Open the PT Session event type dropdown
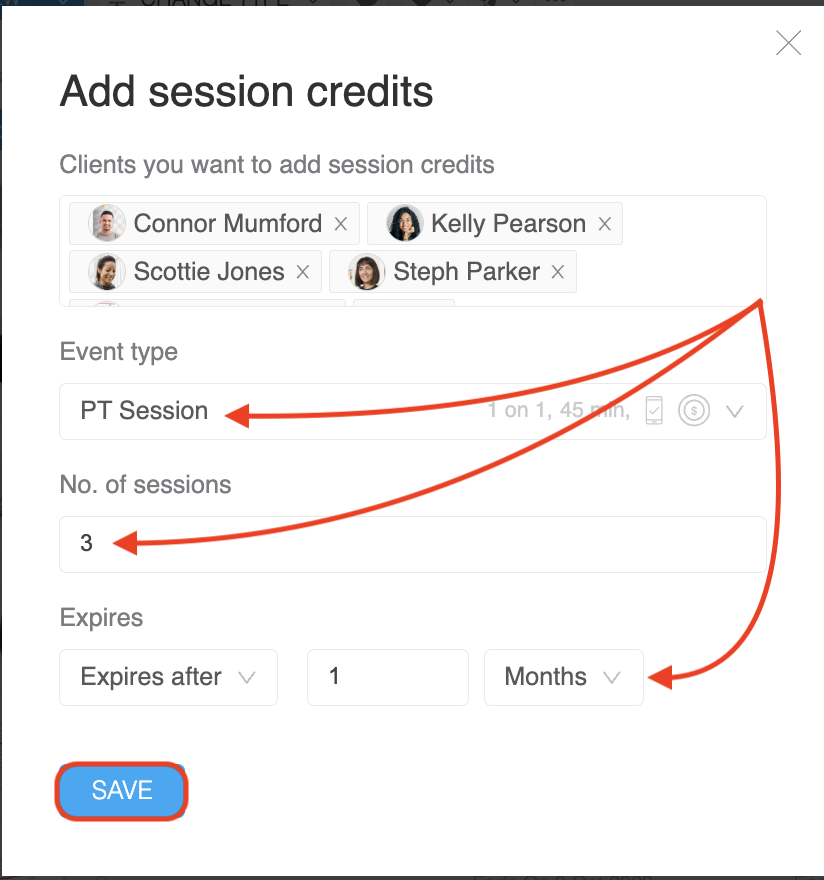Viewport: 824px width, 880px height. (350, 411)
